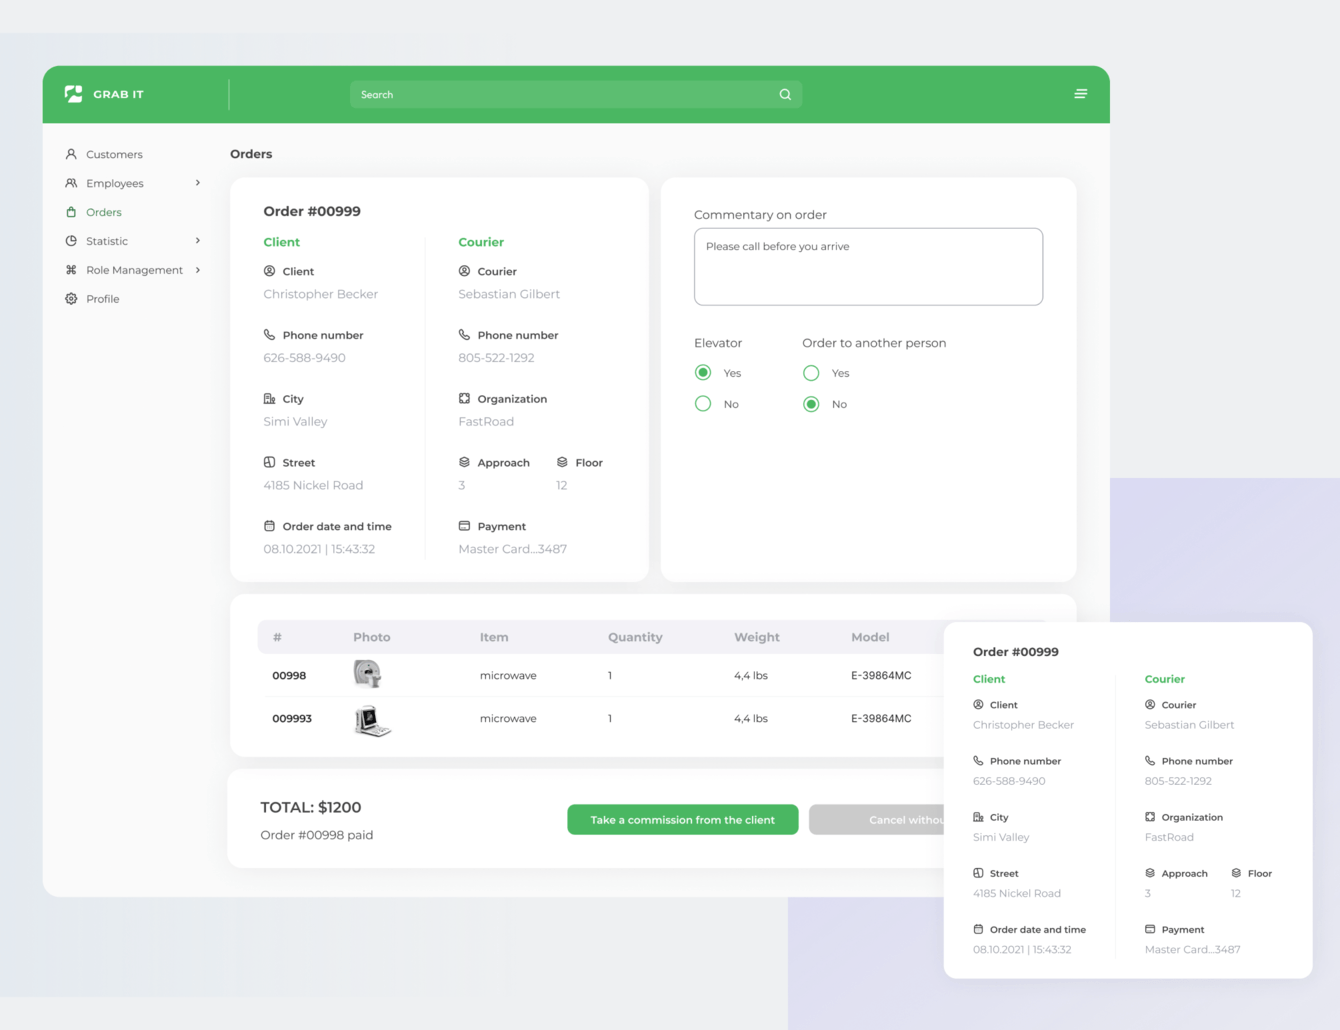The height and width of the screenshot is (1030, 1340).
Task: Expand the Employees submenu chevron
Action: click(198, 183)
